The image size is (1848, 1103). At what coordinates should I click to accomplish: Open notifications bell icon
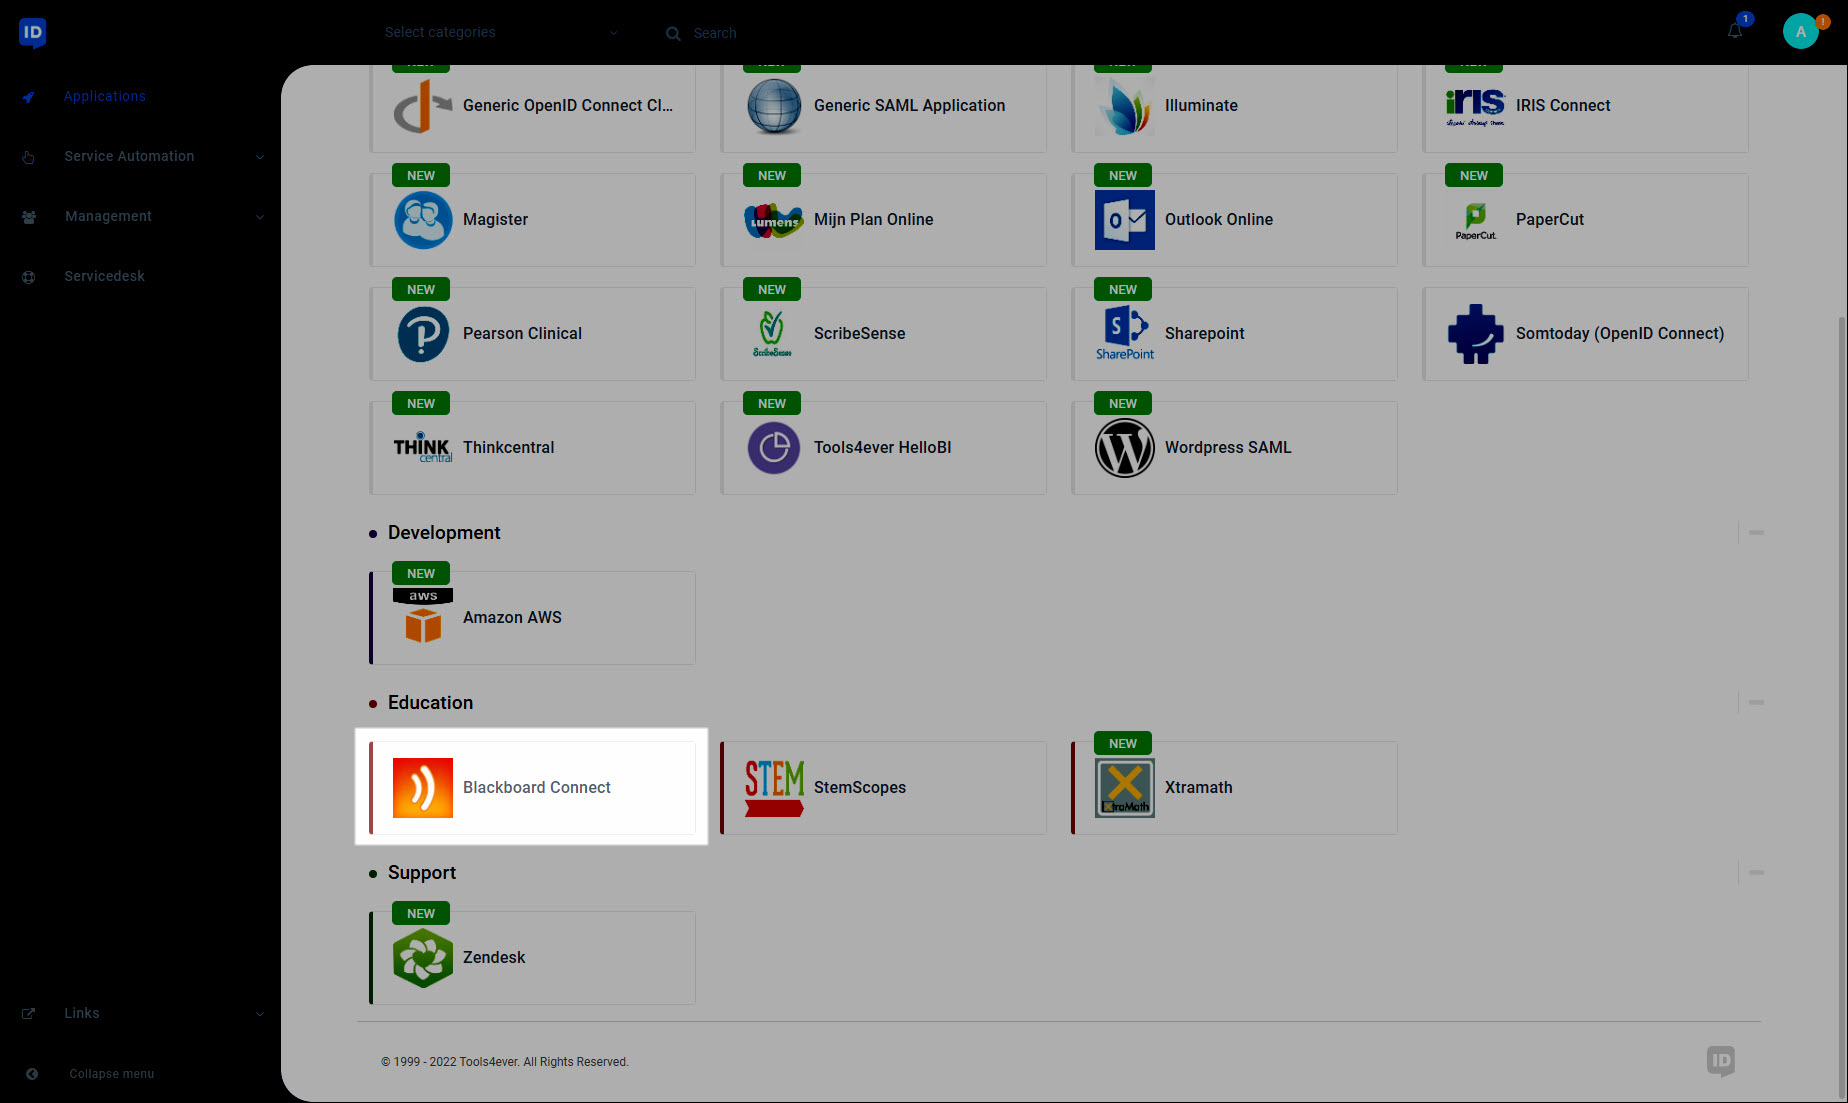pos(1735,31)
